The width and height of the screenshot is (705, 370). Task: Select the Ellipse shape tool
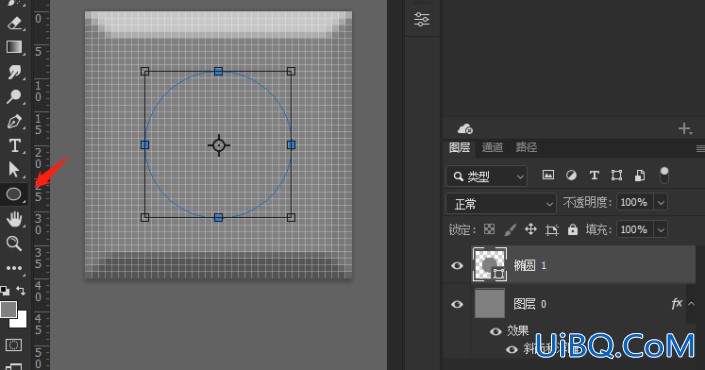pos(14,194)
